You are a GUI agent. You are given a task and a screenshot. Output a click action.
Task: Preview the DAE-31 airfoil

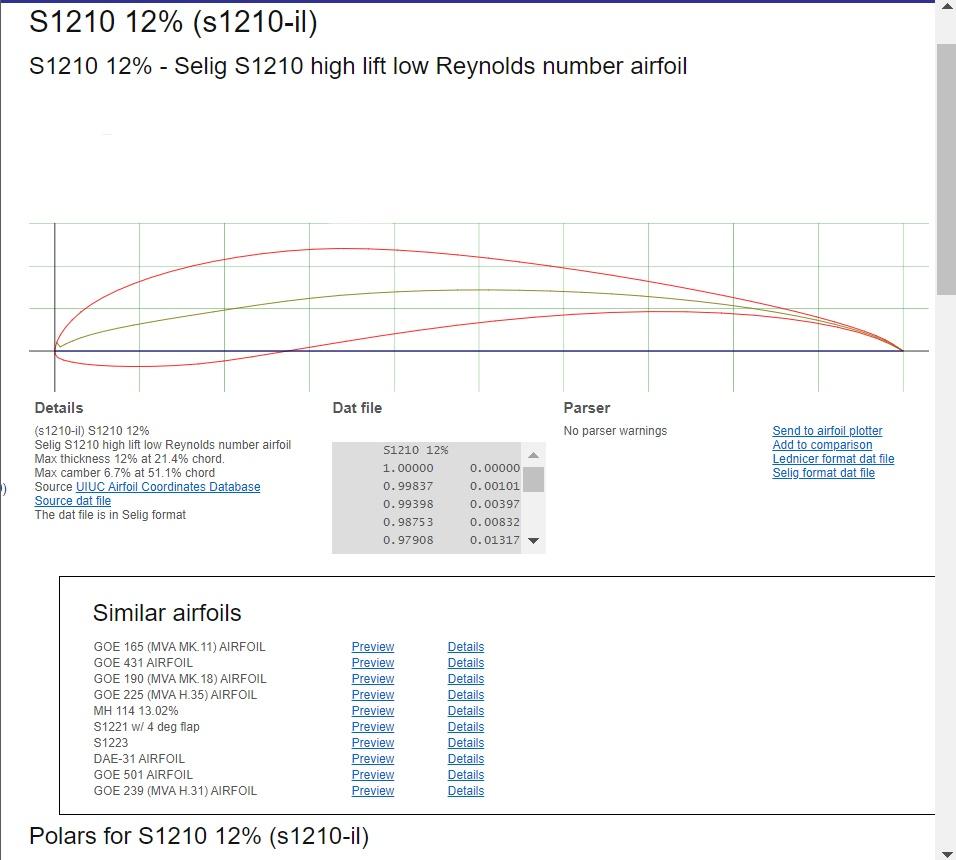click(x=373, y=759)
